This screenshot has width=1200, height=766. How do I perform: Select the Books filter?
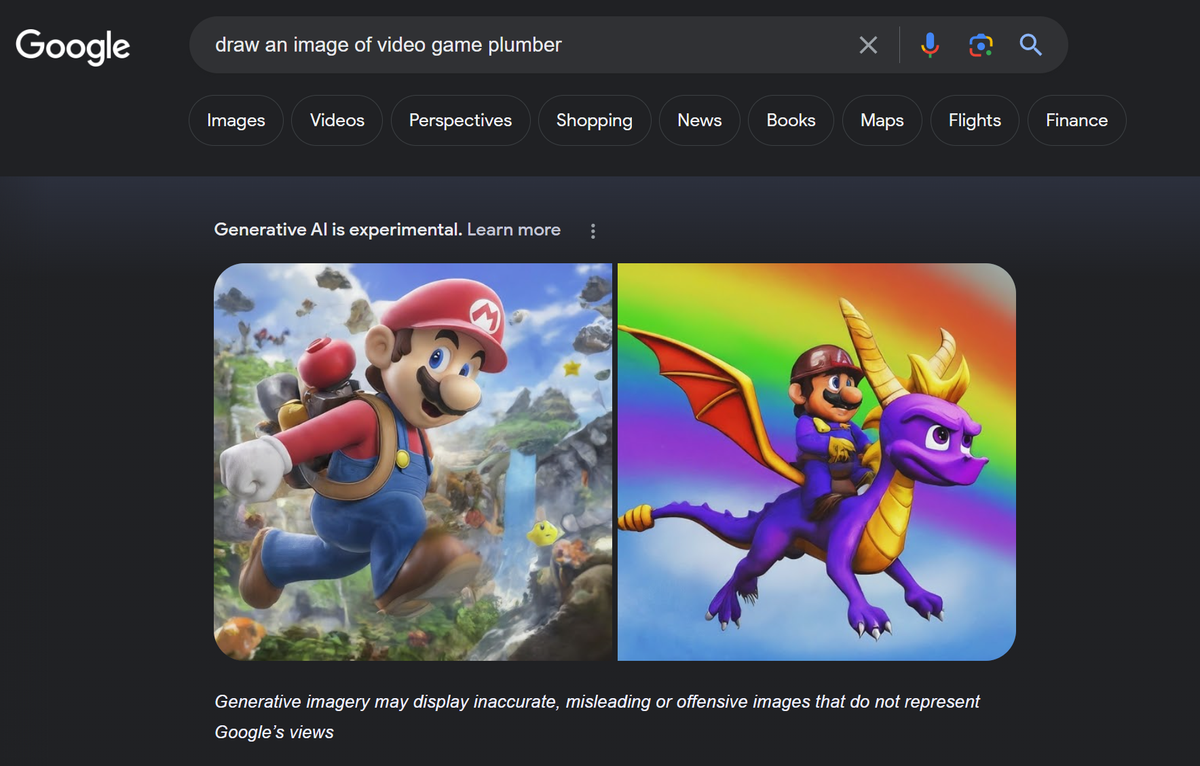pyautogui.click(x=791, y=120)
